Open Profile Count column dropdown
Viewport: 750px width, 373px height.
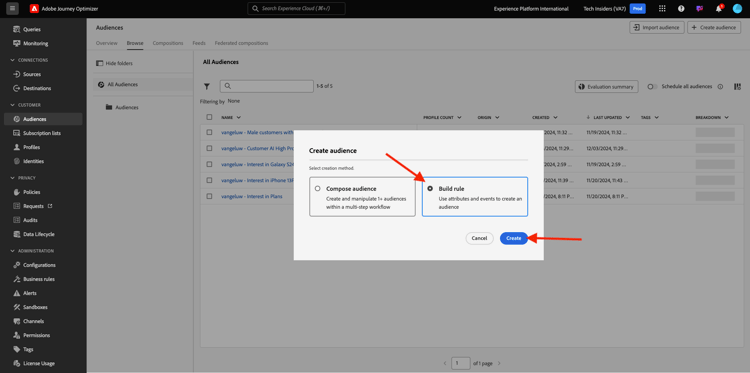tap(459, 117)
